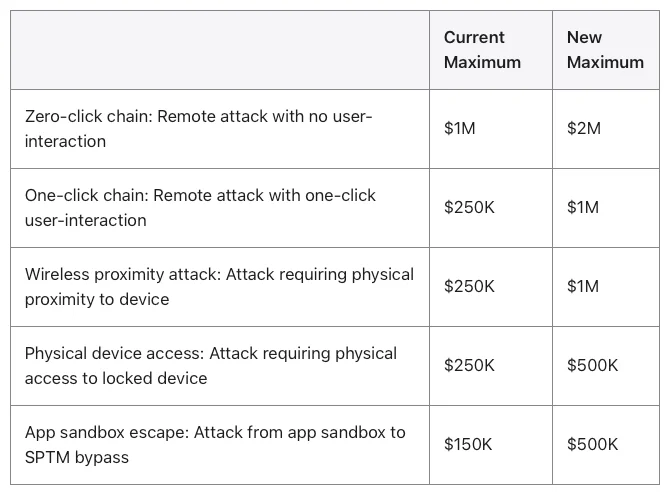670x496 pixels.
Task: Click Physical device access's new $500K value
Action: [x=592, y=366]
